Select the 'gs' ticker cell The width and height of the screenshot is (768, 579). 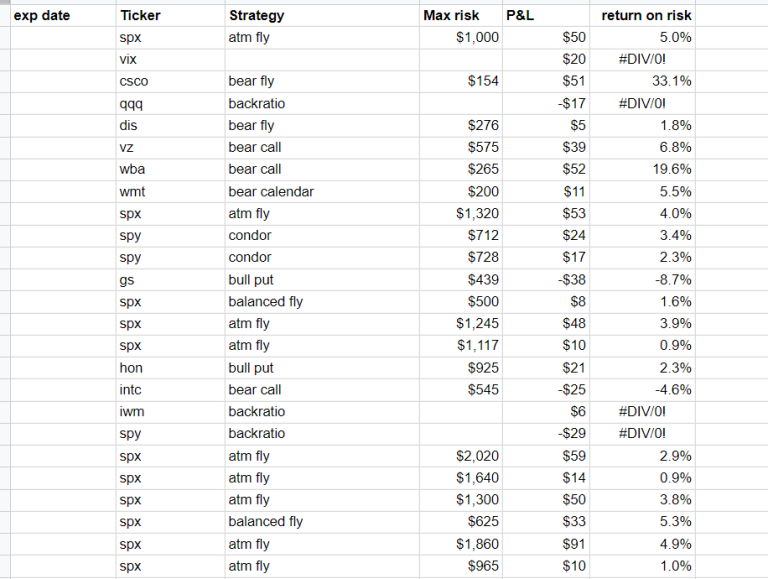(127, 280)
